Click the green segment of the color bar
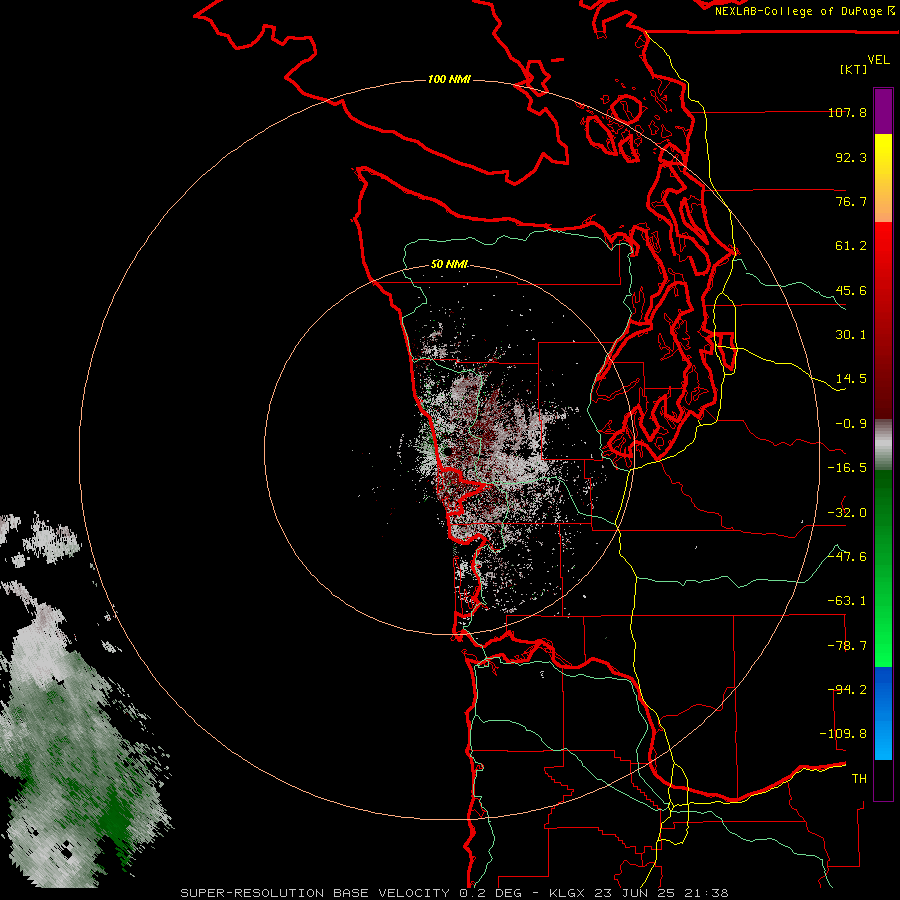Screen dimensions: 900x900 [x=883, y=568]
